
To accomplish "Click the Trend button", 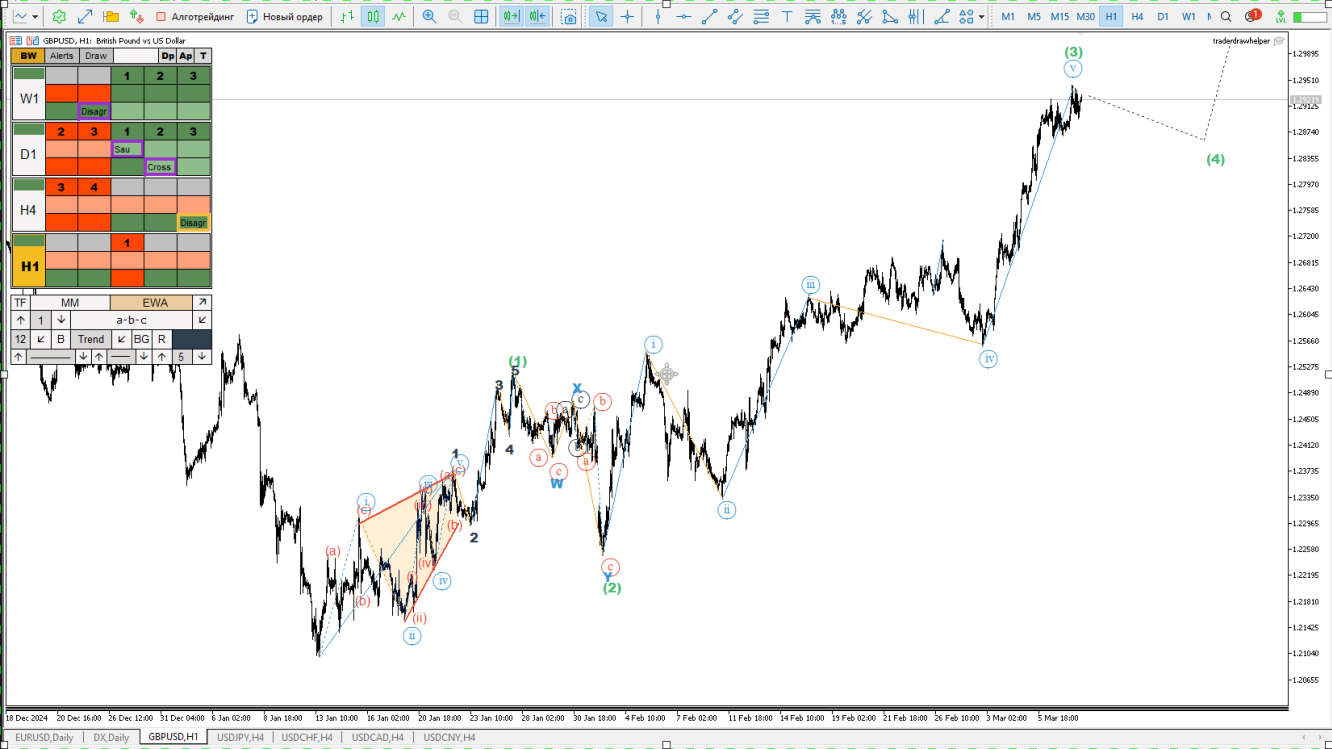I will [x=91, y=339].
